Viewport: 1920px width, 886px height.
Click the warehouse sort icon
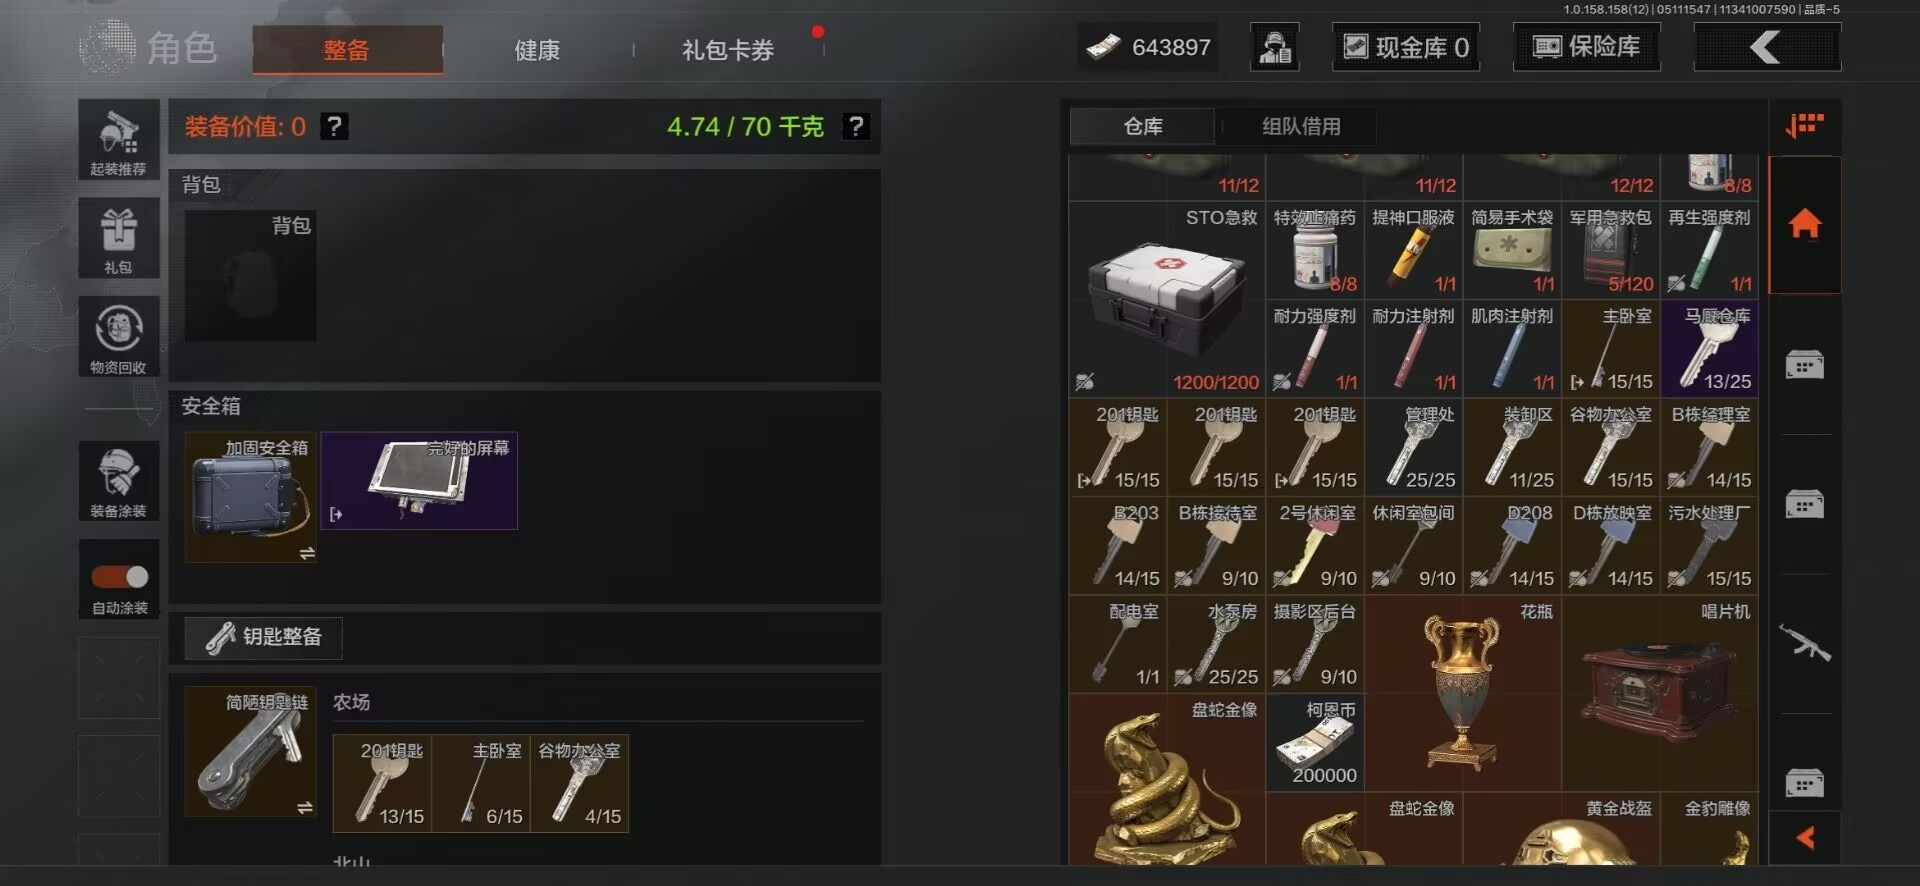[1805, 126]
